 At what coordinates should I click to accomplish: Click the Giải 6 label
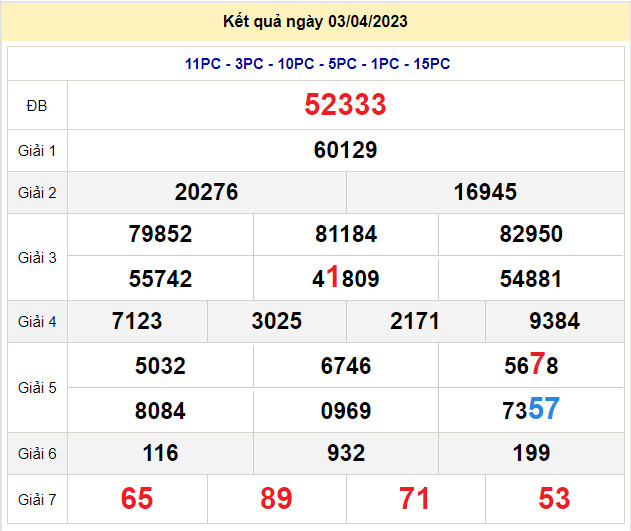[37, 454]
